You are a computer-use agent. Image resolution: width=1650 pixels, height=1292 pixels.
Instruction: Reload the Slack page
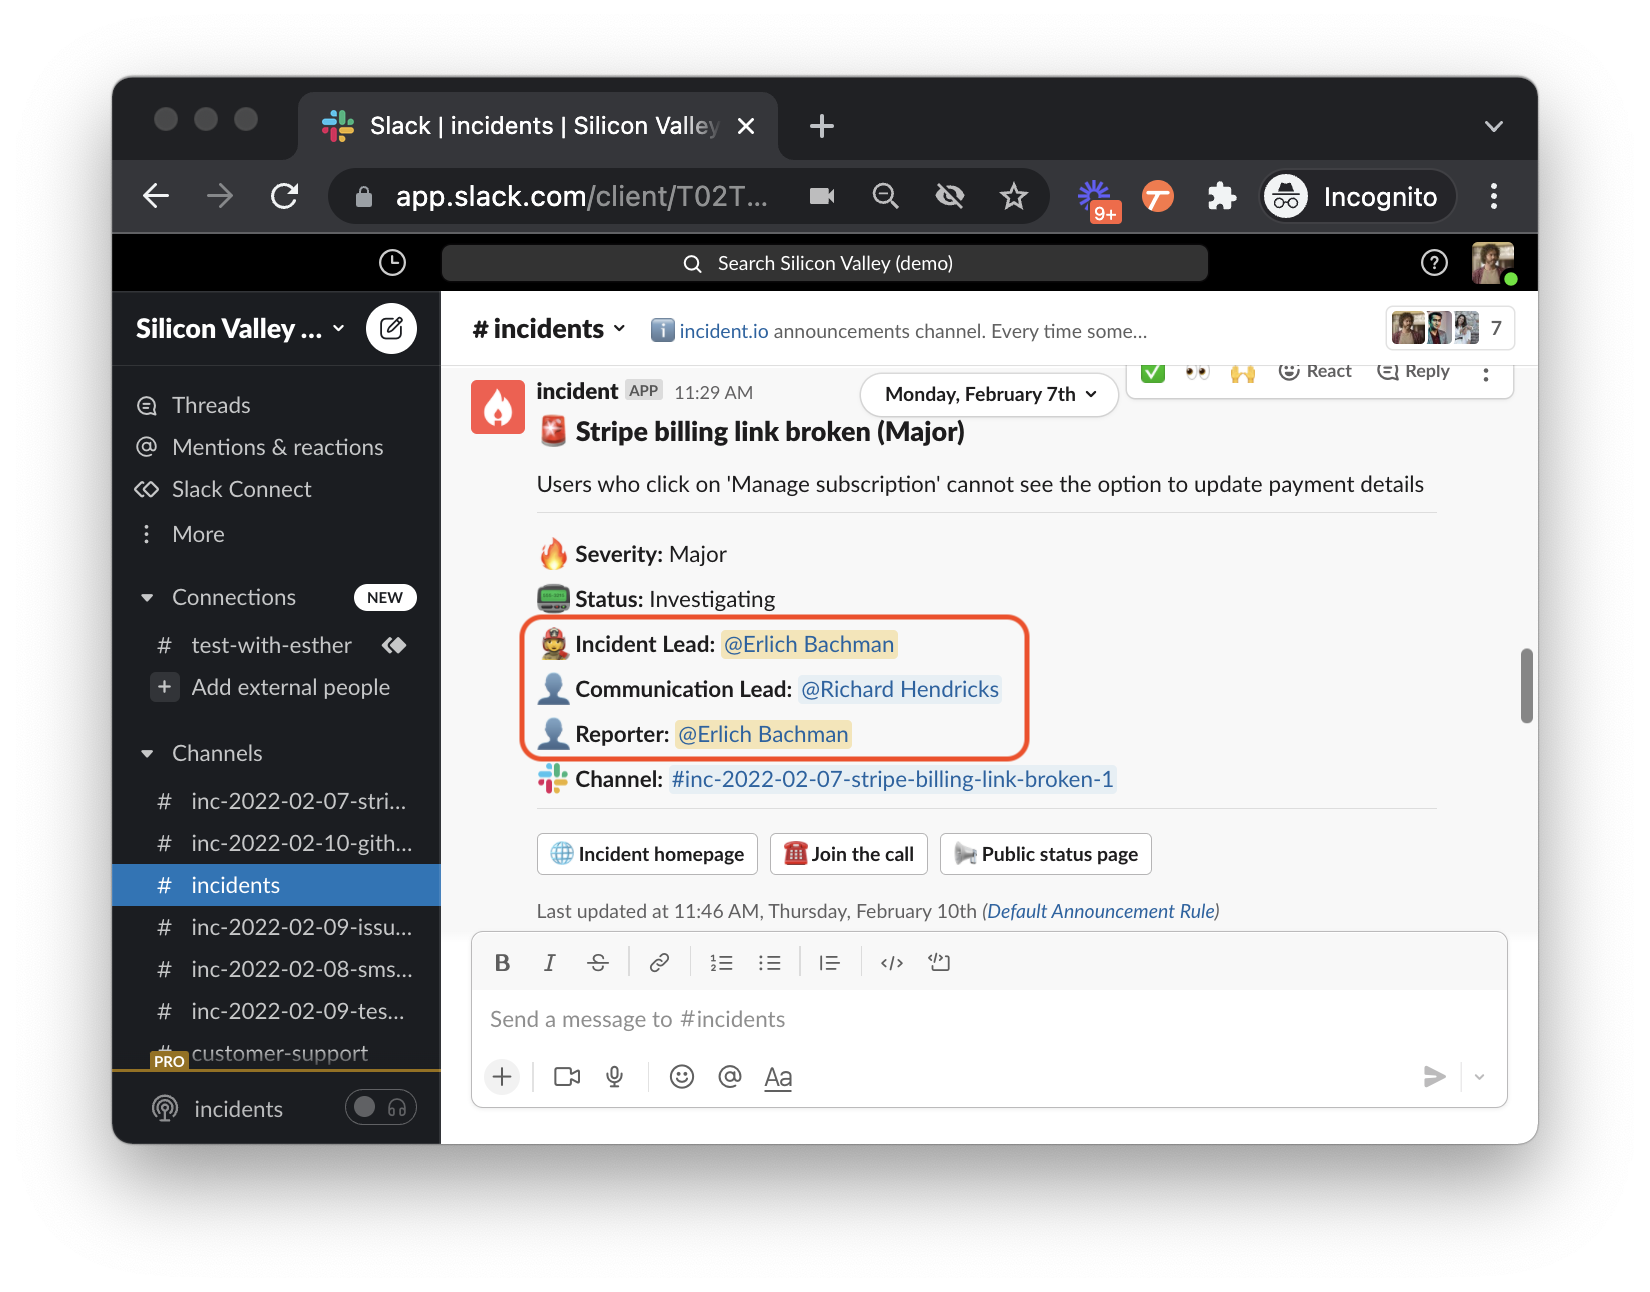pyautogui.click(x=285, y=196)
